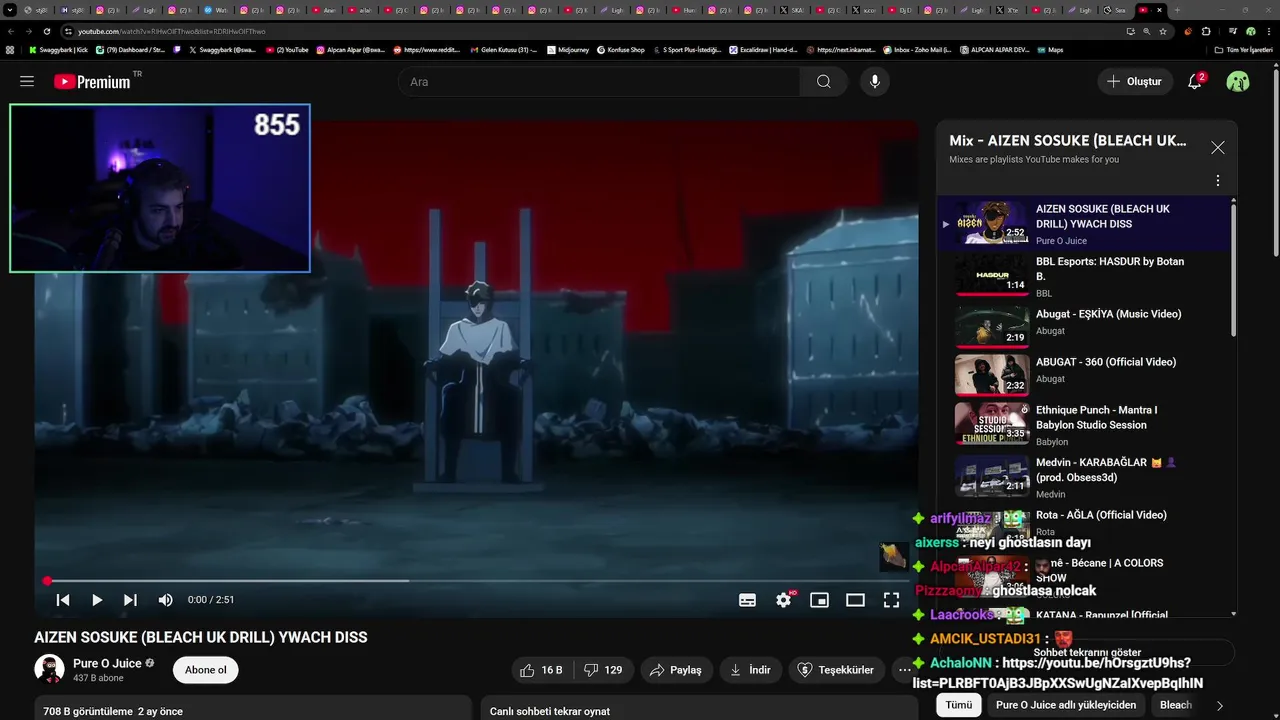Open Swaggybark Kick bookmark
The height and width of the screenshot is (720, 1280).
click(58, 50)
